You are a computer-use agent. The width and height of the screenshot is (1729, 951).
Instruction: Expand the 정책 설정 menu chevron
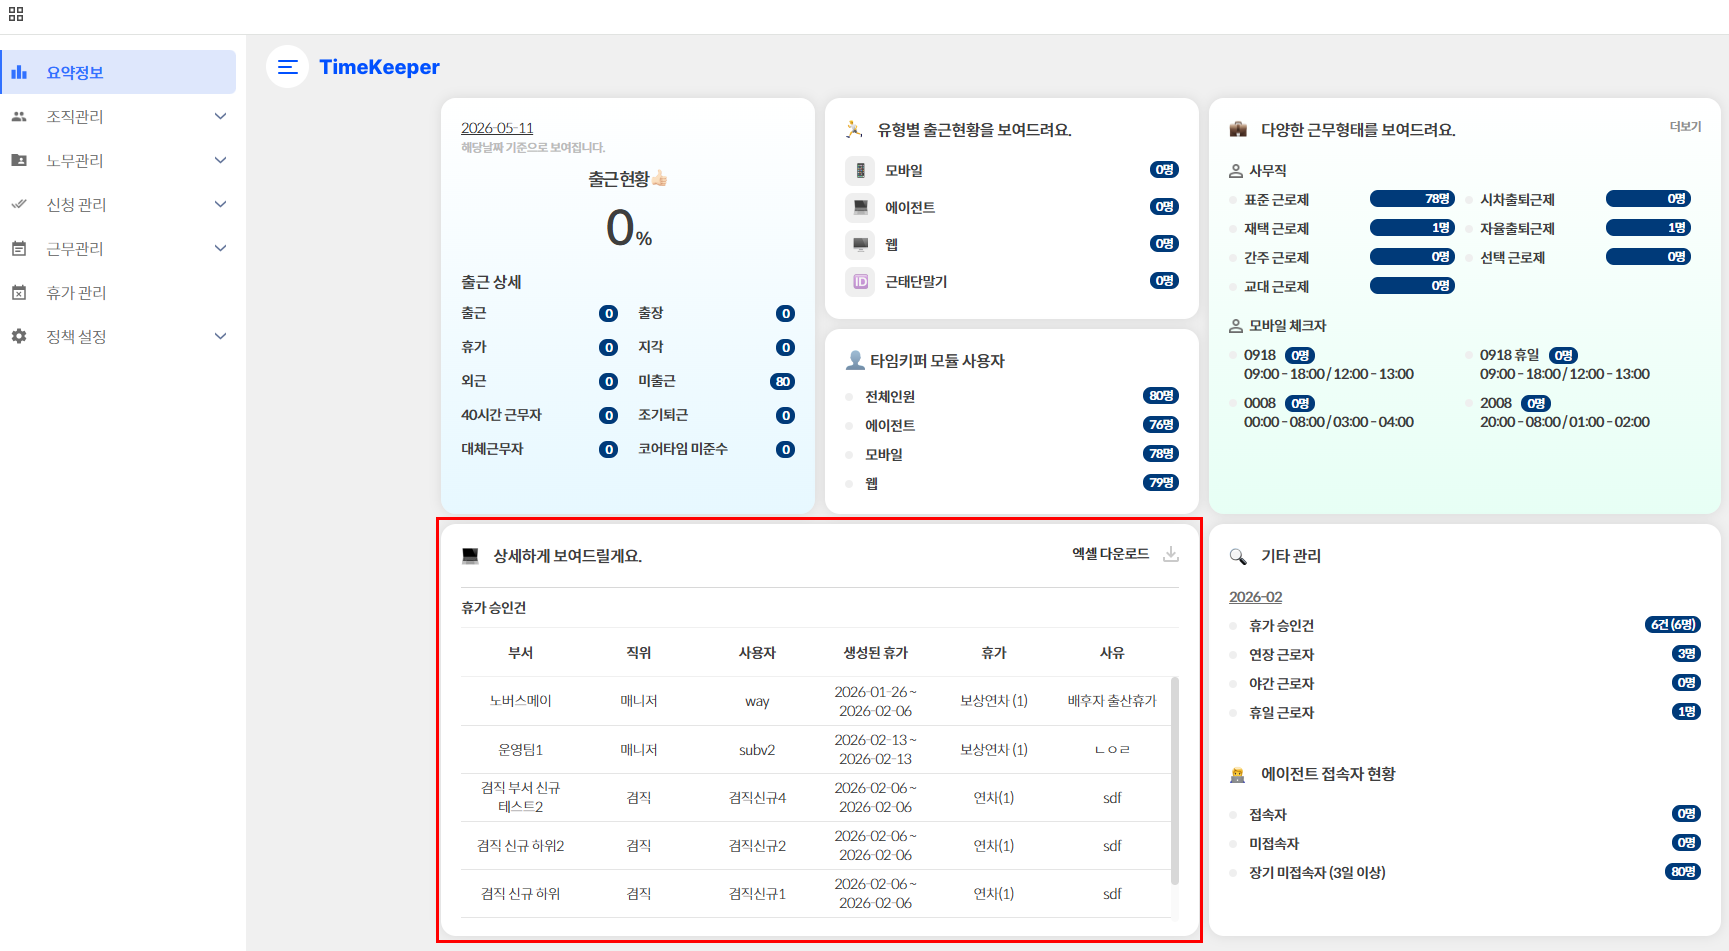pyautogui.click(x=221, y=336)
